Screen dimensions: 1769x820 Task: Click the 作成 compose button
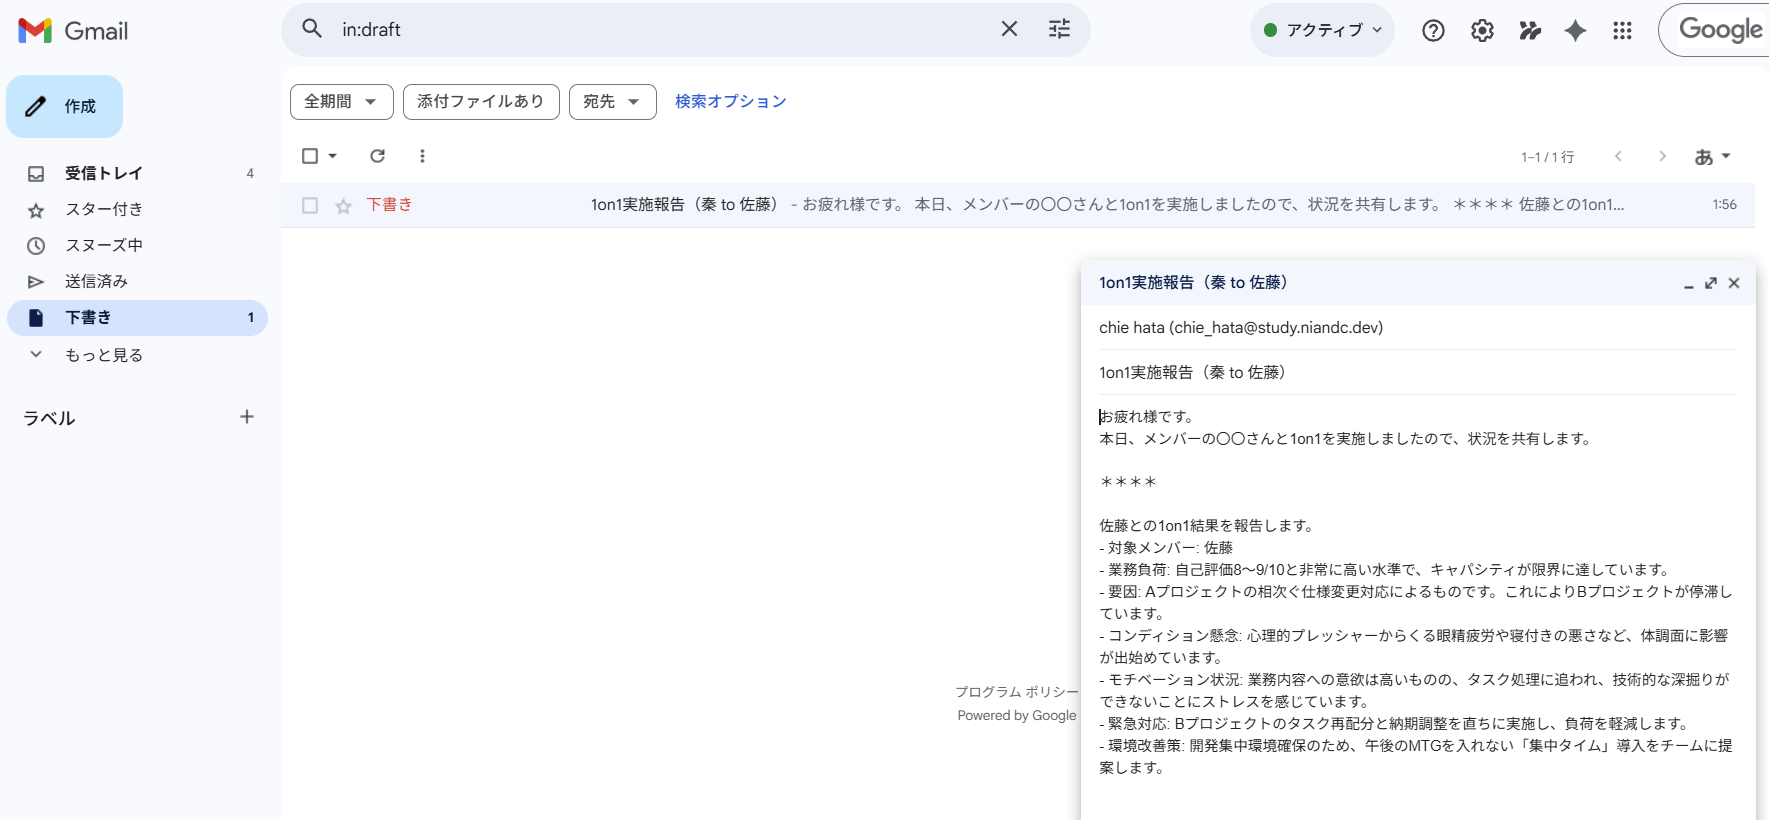65,106
